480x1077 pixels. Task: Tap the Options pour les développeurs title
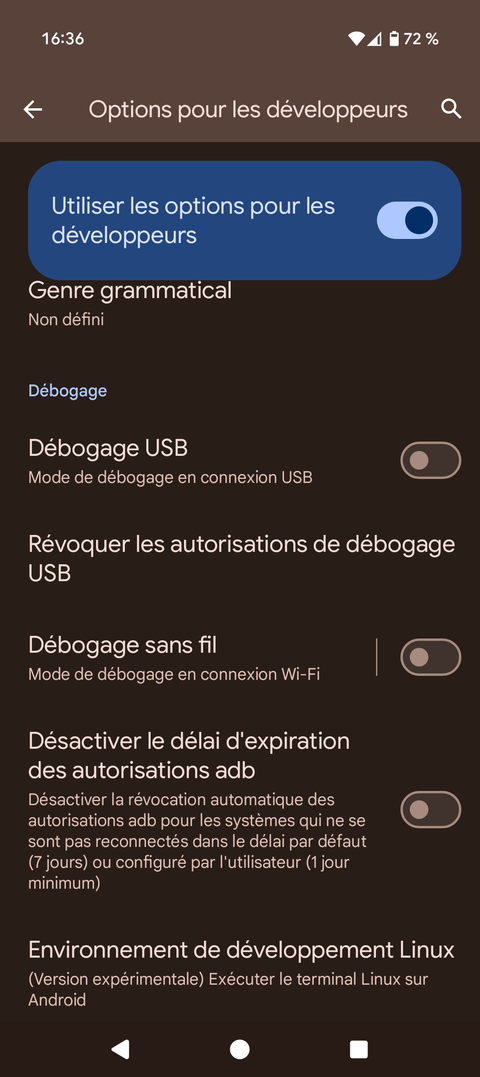point(248,109)
